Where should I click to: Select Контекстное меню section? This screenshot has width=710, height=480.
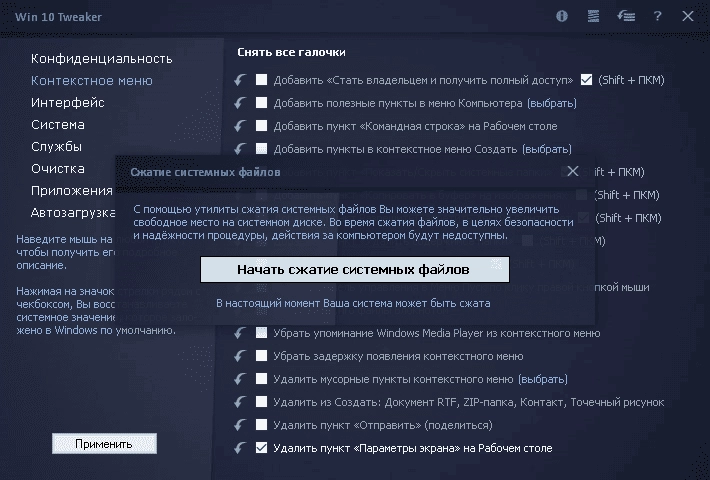pos(91,81)
